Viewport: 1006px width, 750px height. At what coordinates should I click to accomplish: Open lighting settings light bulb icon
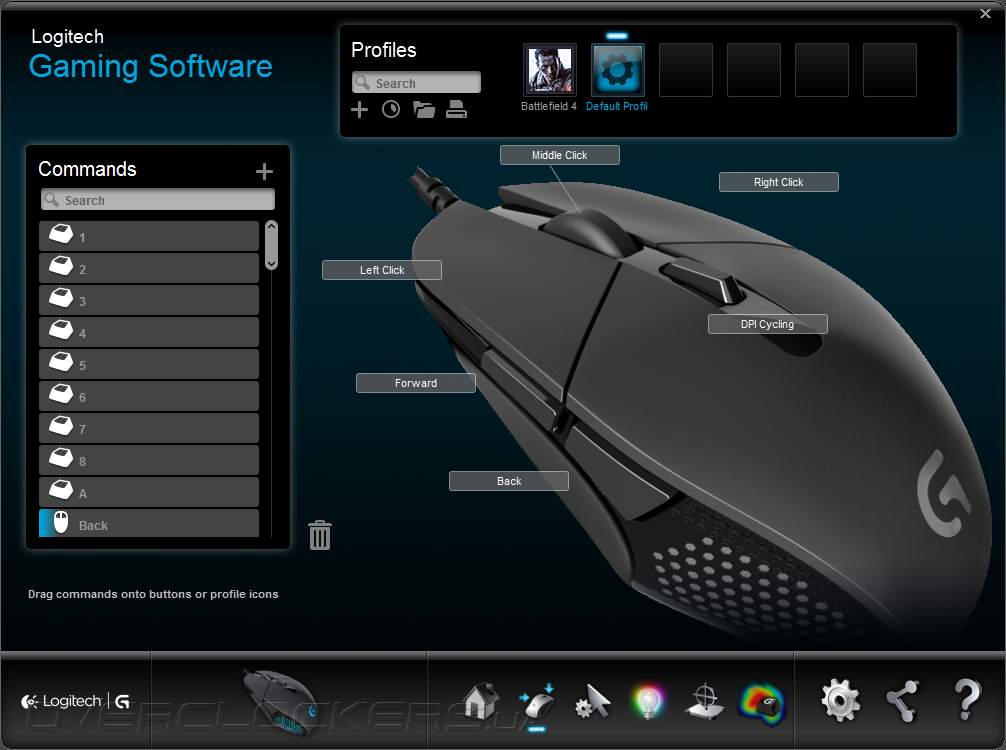click(648, 702)
